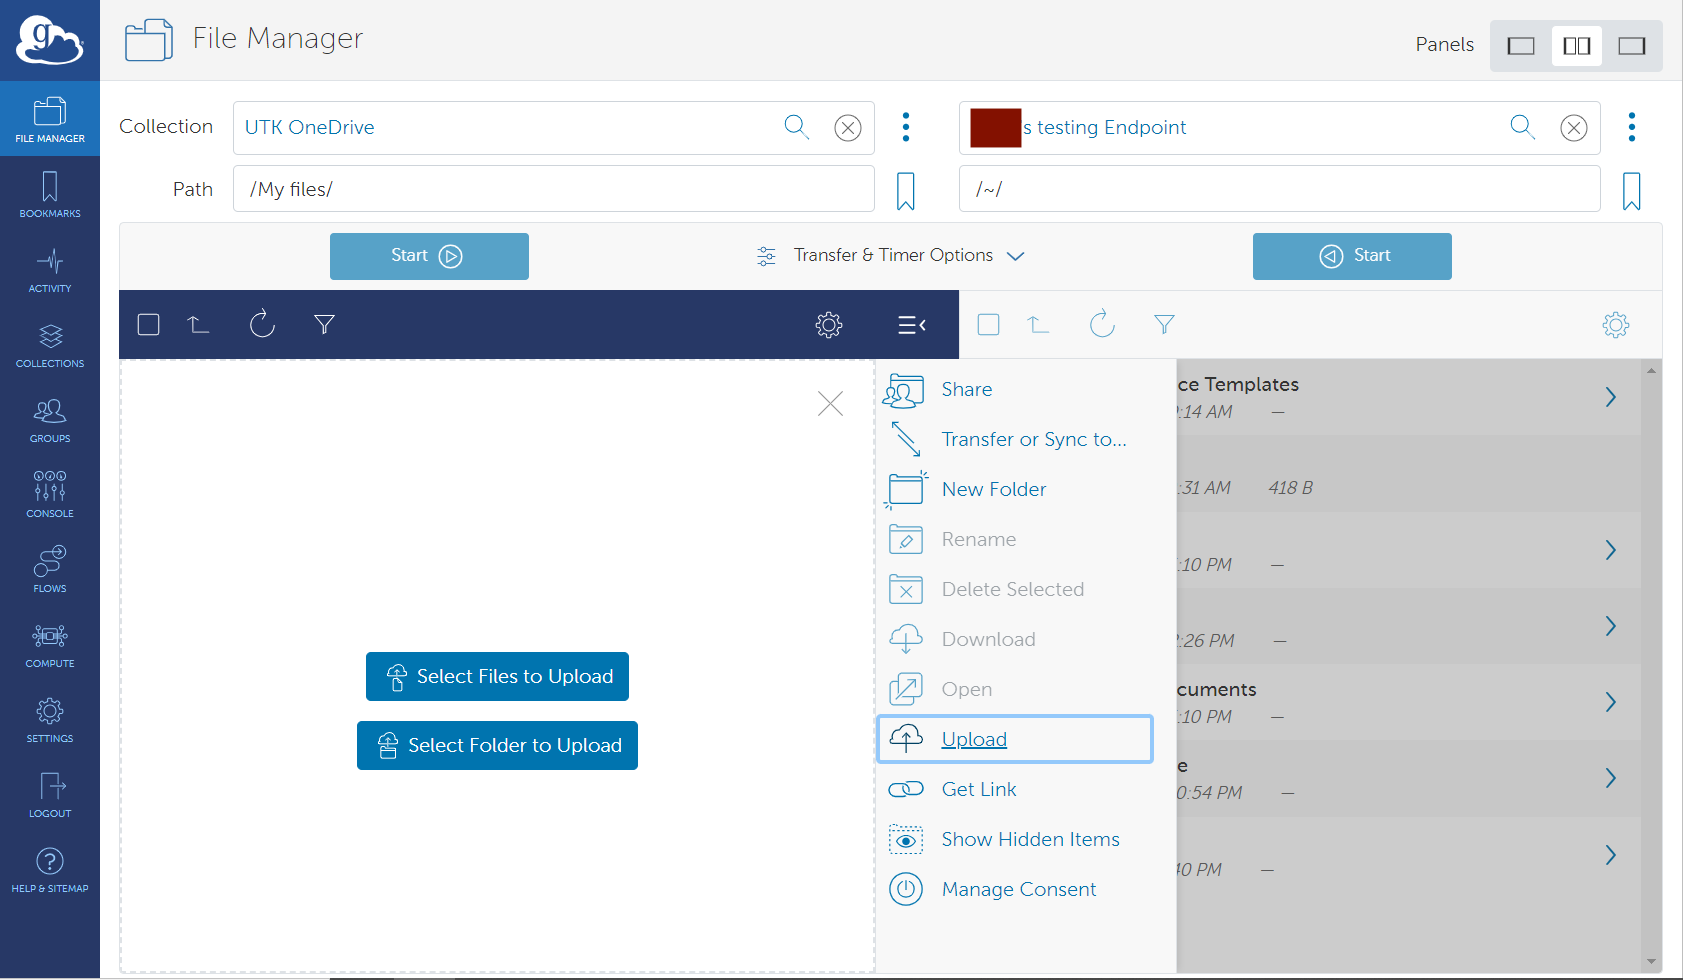The width and height of the screenshot is (1683, 980).
Task: Open Flows in the left sidebar
Action: [x=50, y=569]
